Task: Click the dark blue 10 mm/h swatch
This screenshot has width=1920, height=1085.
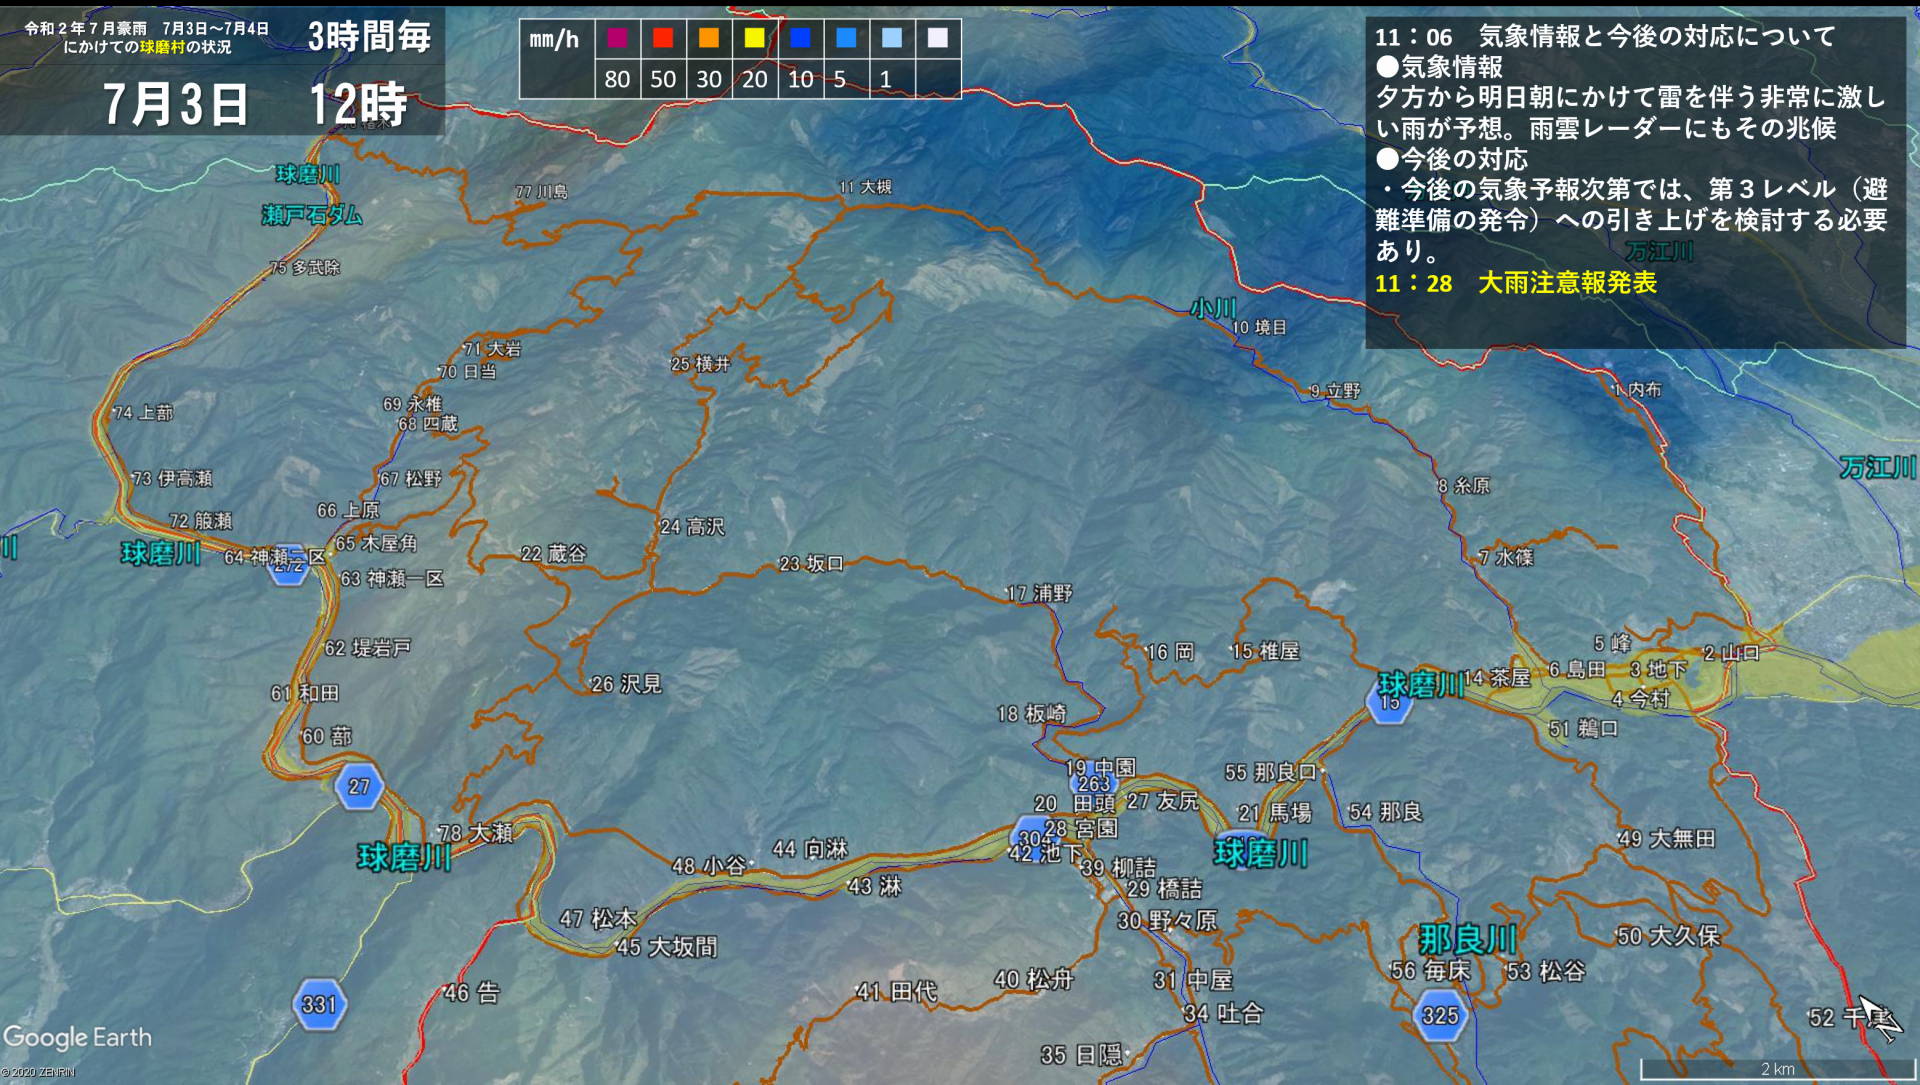Action: coord(800,38)
